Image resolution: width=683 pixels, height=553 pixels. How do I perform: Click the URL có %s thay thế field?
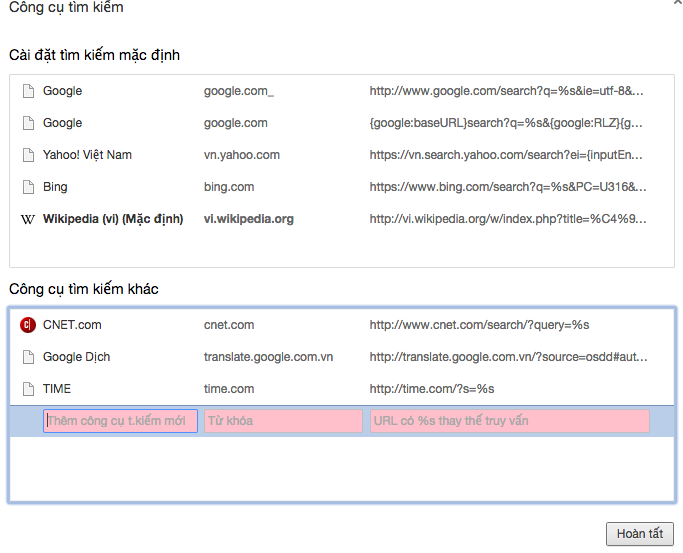509,421
